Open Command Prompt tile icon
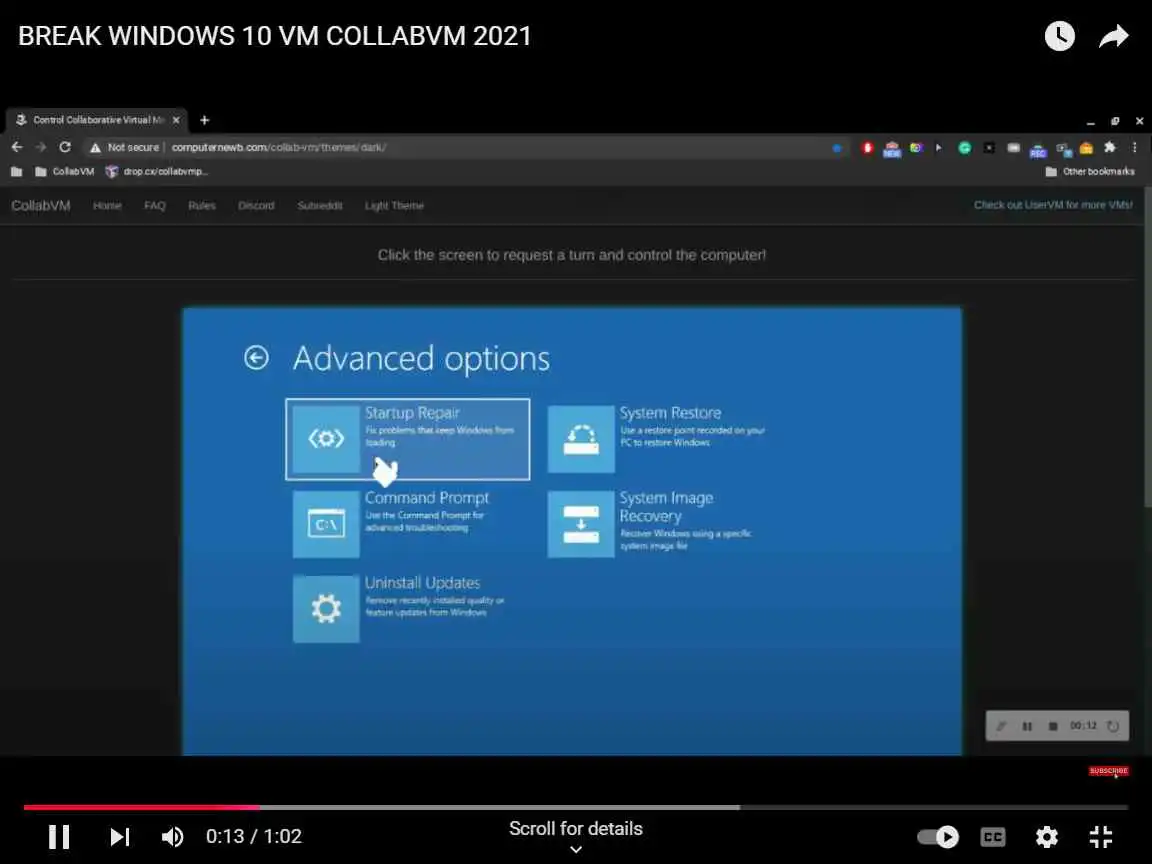Image resolution: width=1152 pixels, height=864 pixels. point(326,524)
